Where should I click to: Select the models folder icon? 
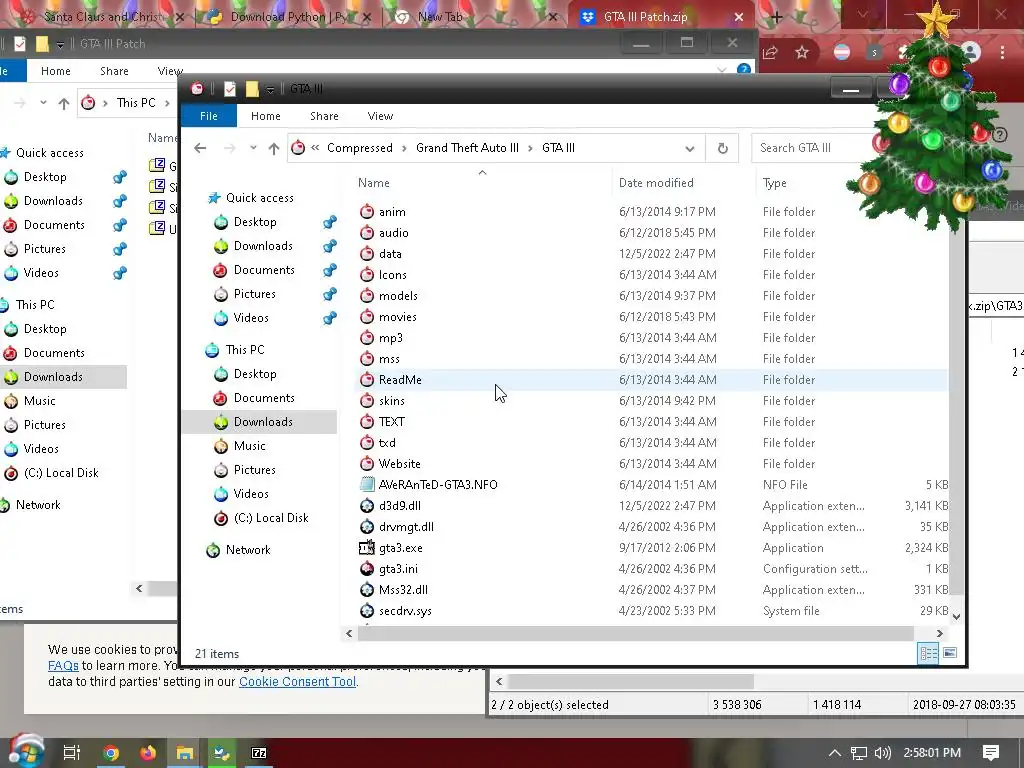point(367,295)
